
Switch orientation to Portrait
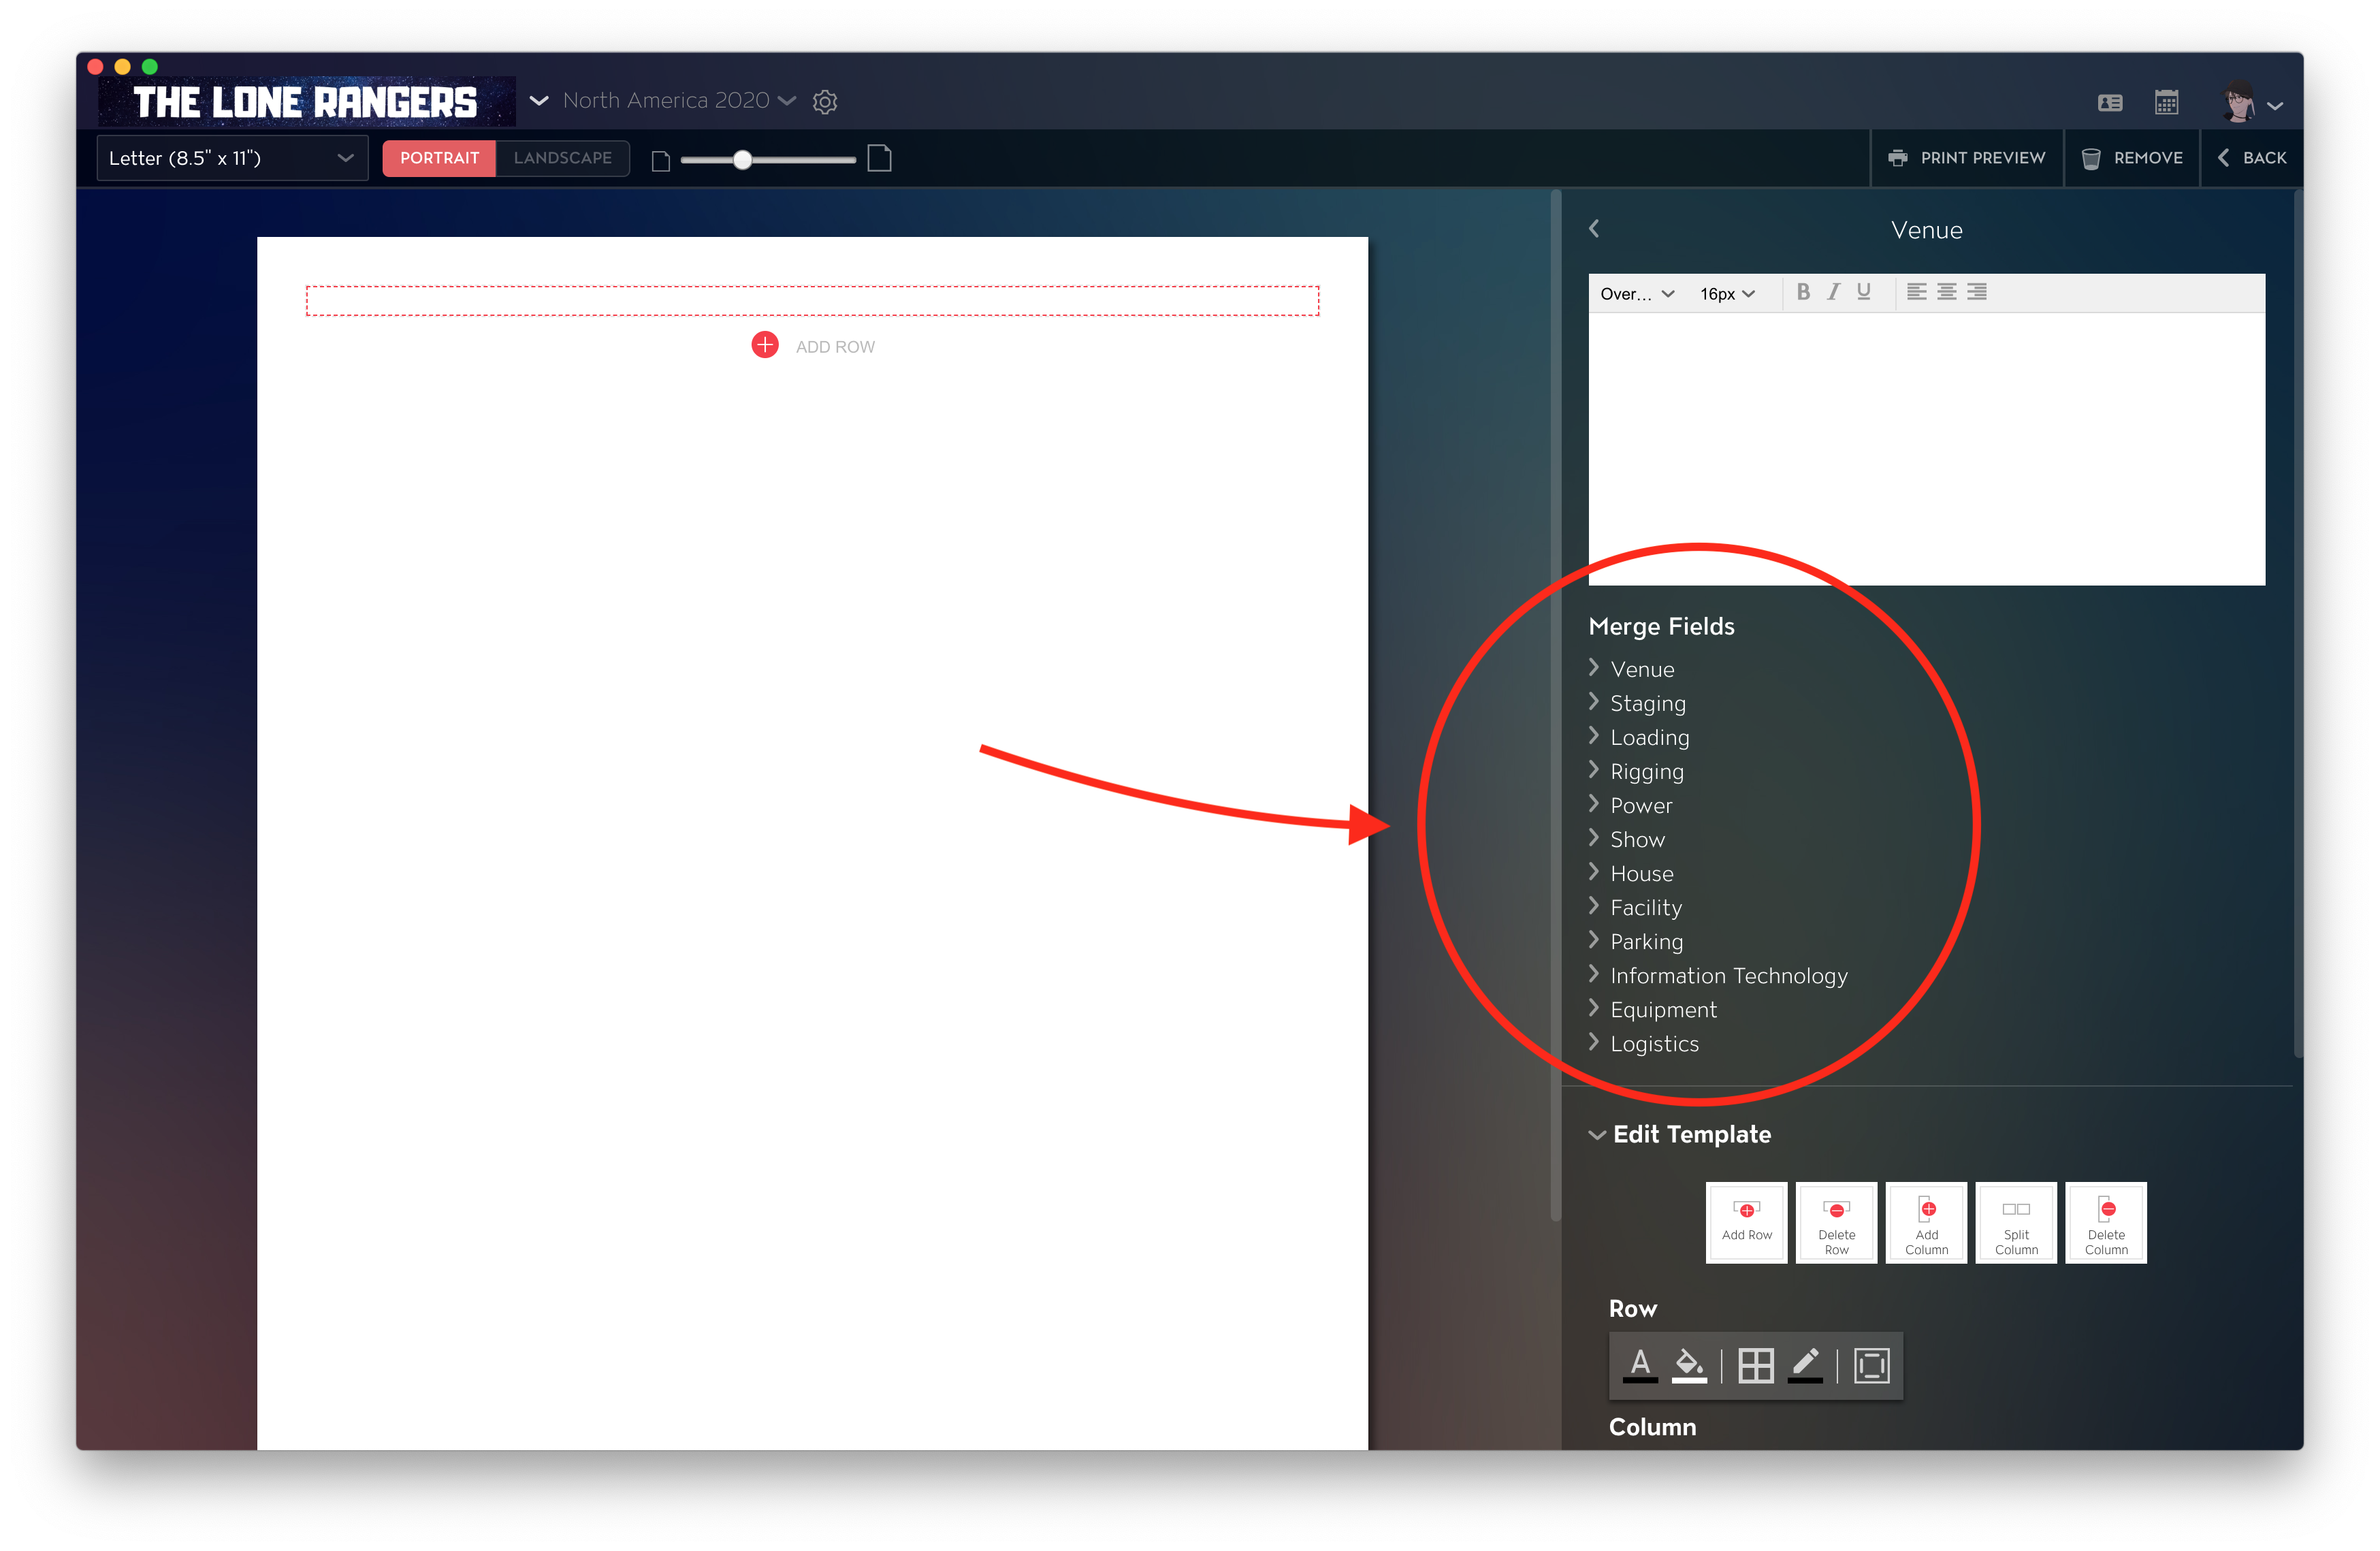coord(439,158)
